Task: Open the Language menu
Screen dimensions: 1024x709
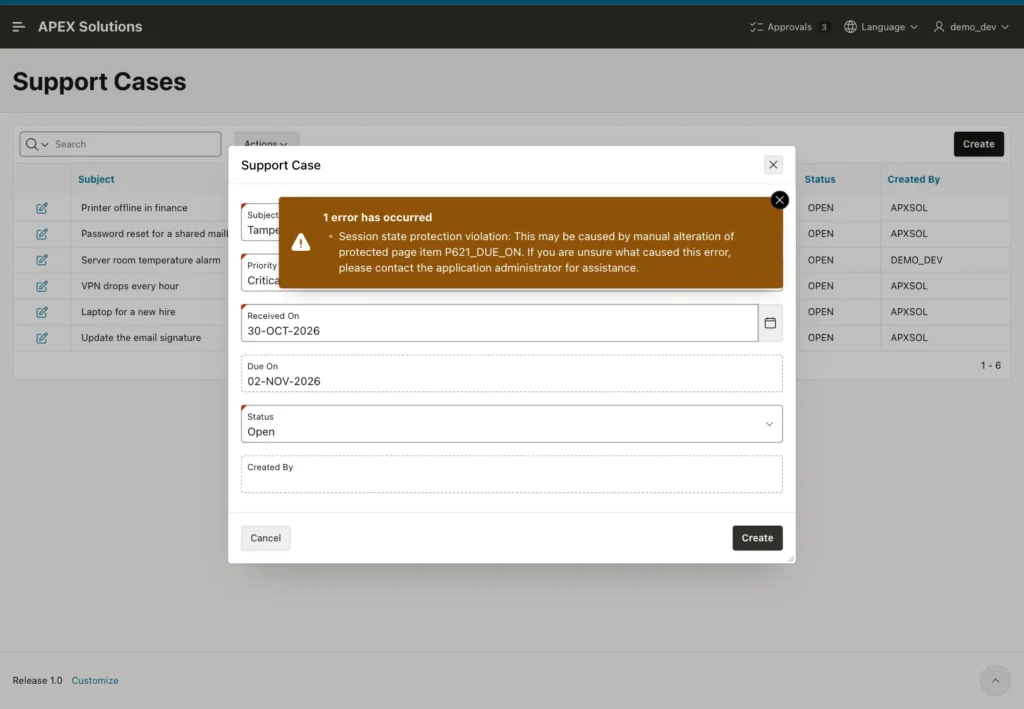Action: [881, 27]
